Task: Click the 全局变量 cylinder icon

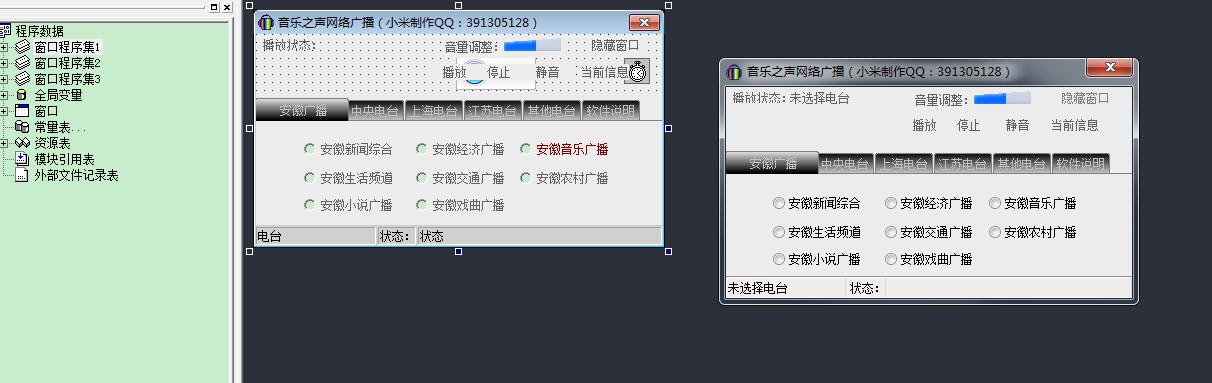Action: point(22,95)
